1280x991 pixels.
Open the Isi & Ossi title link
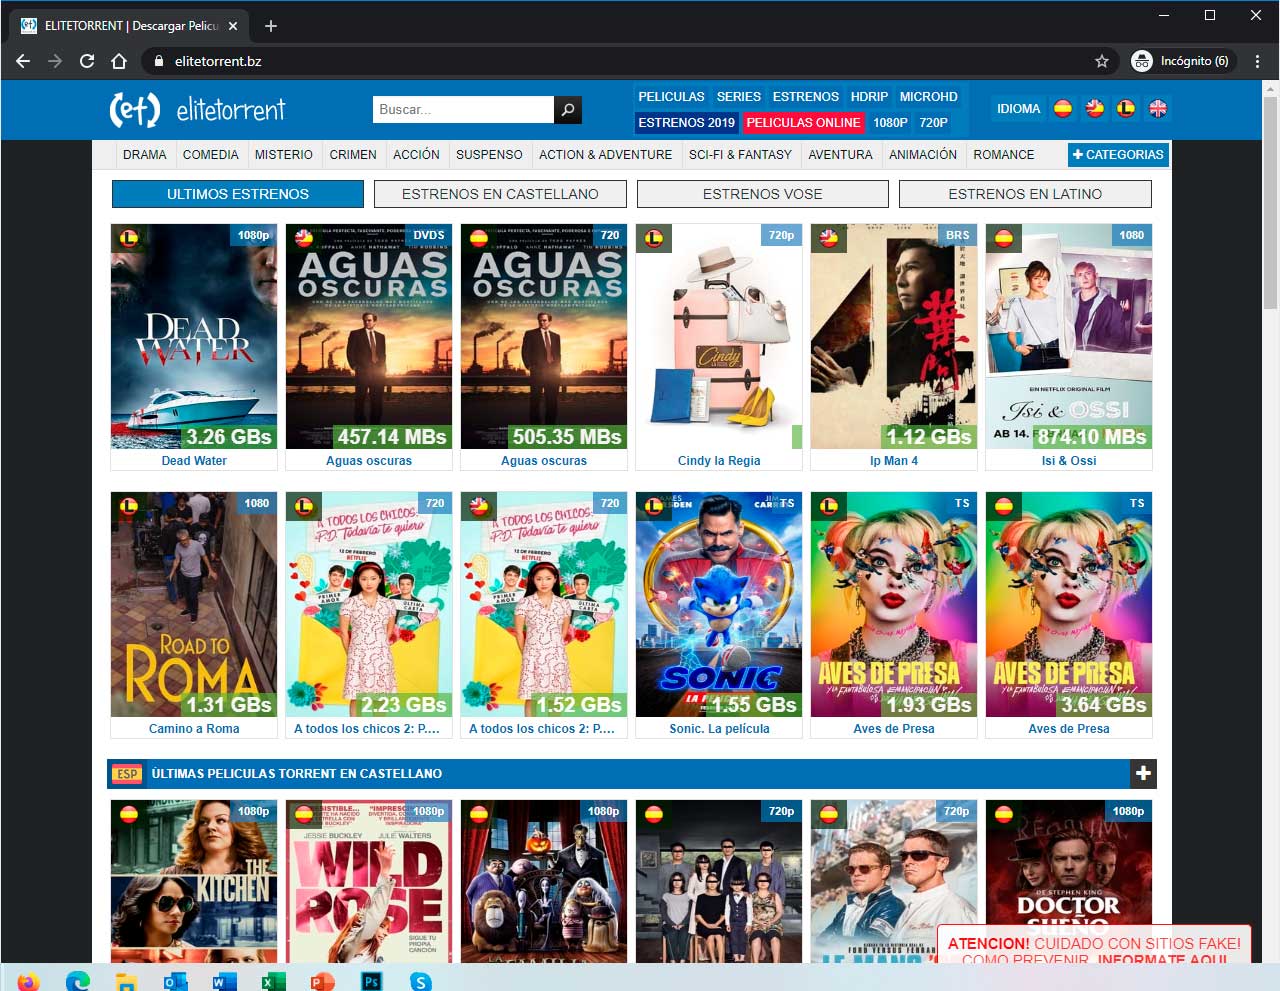1069,461
